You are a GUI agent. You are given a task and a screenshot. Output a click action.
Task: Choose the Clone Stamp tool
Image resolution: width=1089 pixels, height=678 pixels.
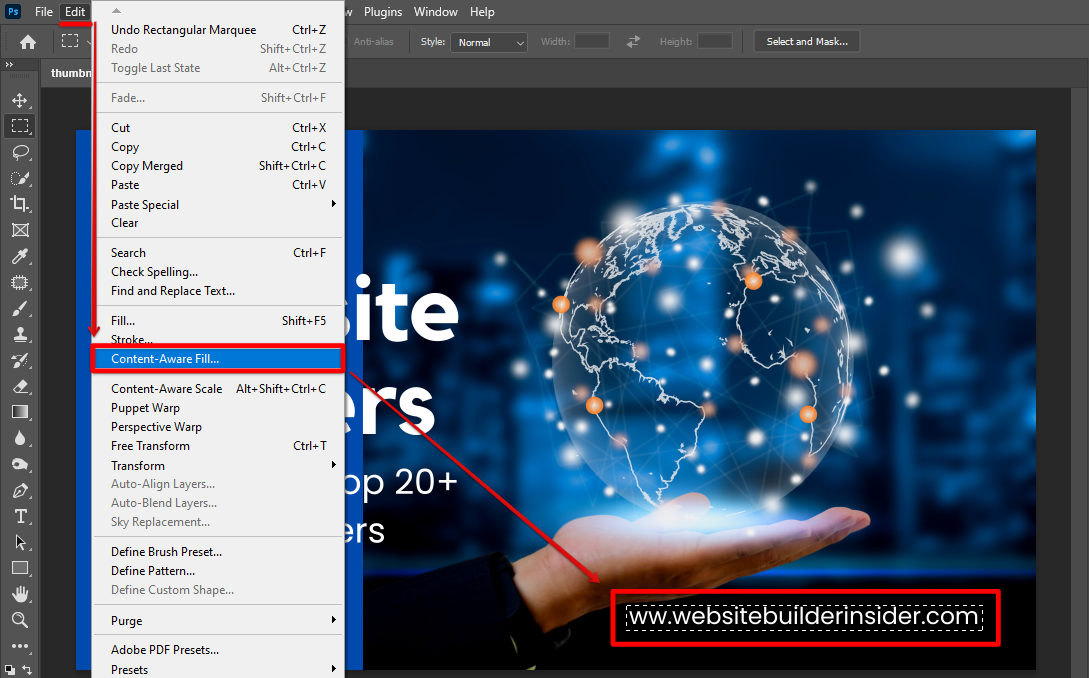click(21, 334)
